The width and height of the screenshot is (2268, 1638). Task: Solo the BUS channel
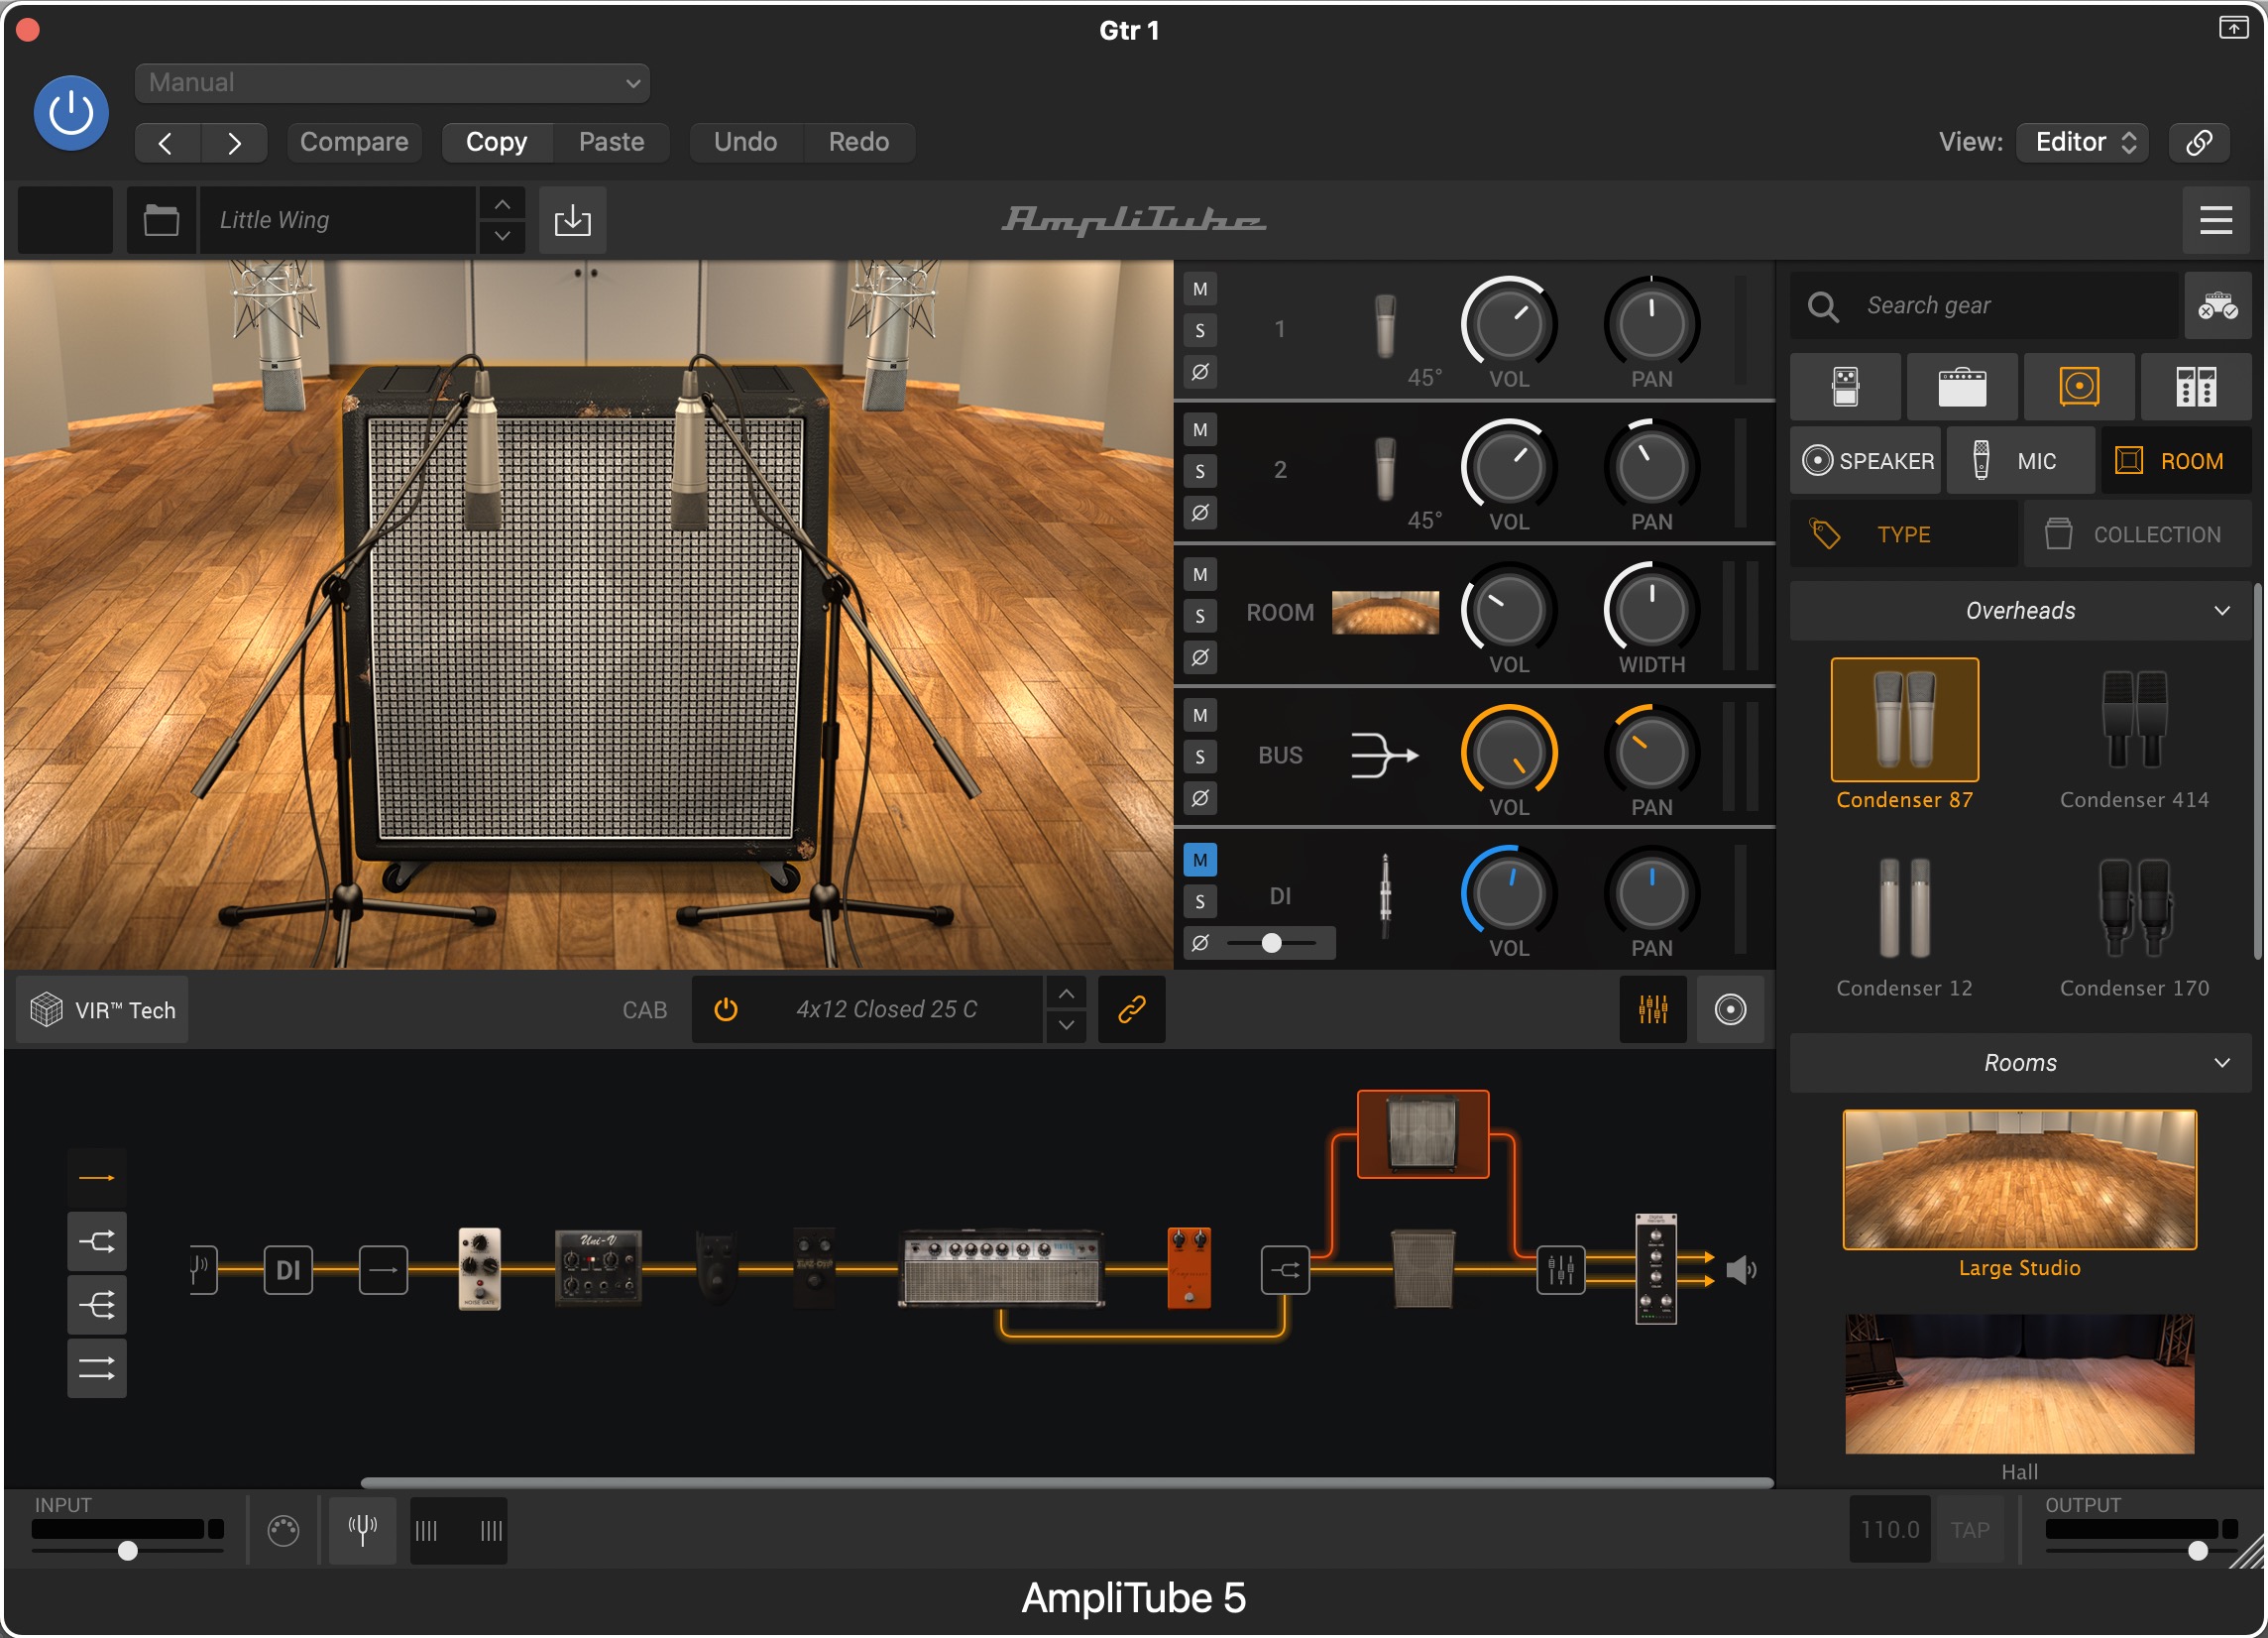tap(1200, 757)
